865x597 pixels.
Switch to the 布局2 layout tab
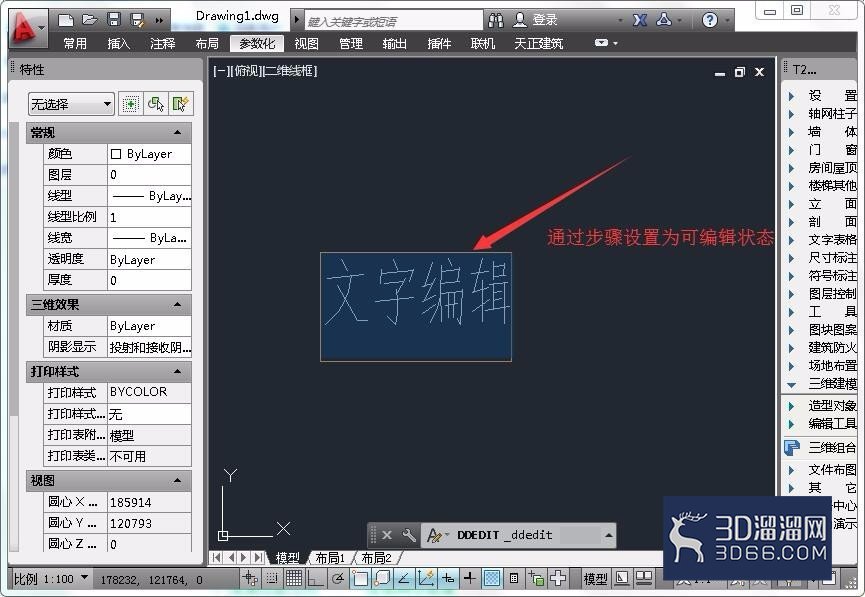376,558
